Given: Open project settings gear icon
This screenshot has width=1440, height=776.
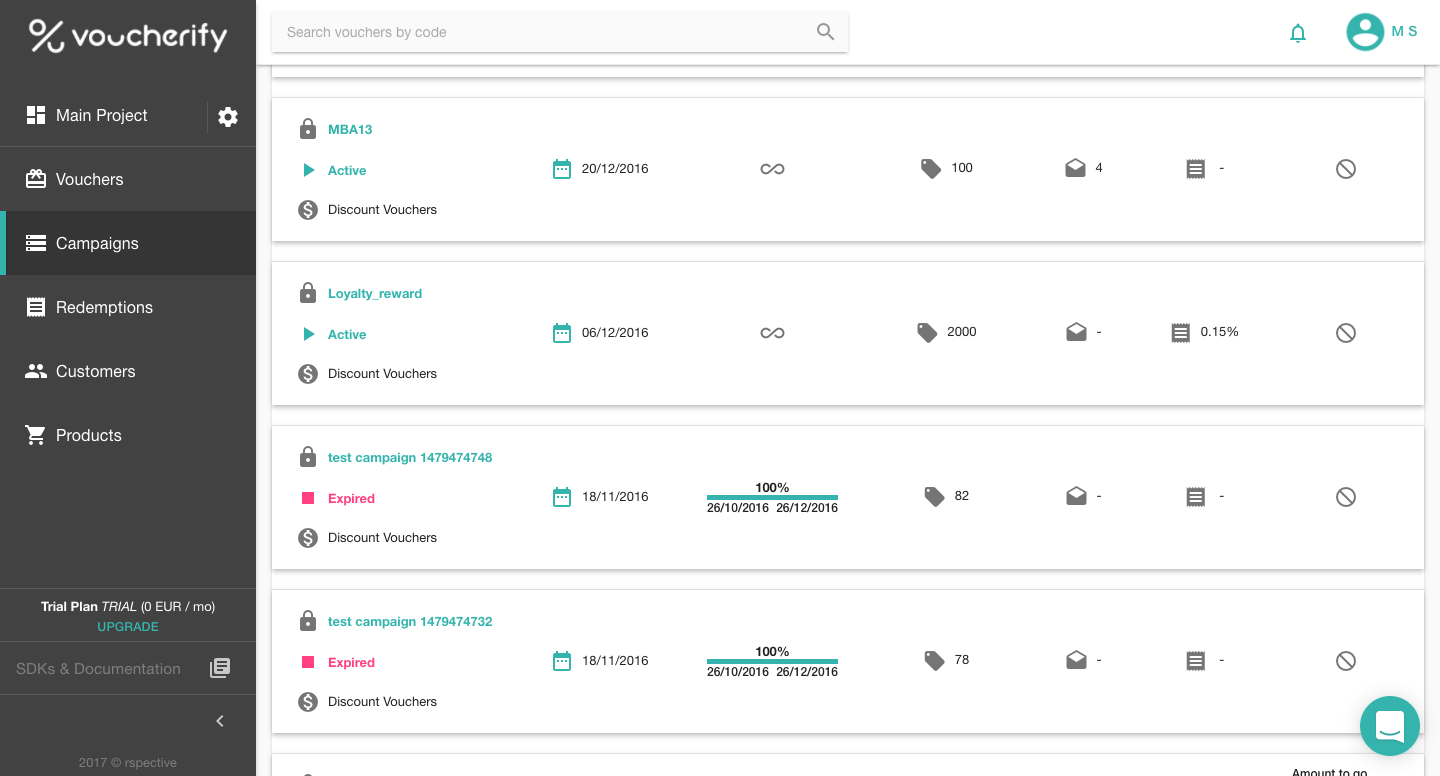Looking at the screenshot, I should point(228,117).
